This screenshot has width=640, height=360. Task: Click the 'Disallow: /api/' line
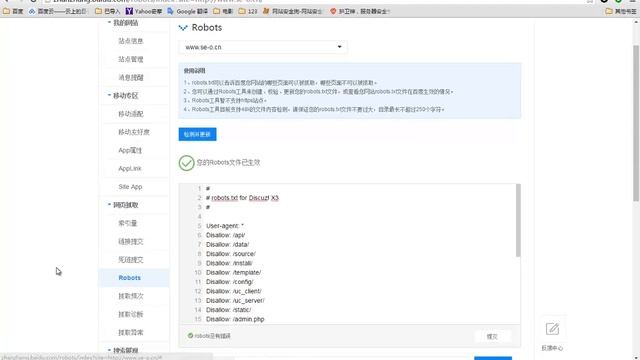point(225,235)
